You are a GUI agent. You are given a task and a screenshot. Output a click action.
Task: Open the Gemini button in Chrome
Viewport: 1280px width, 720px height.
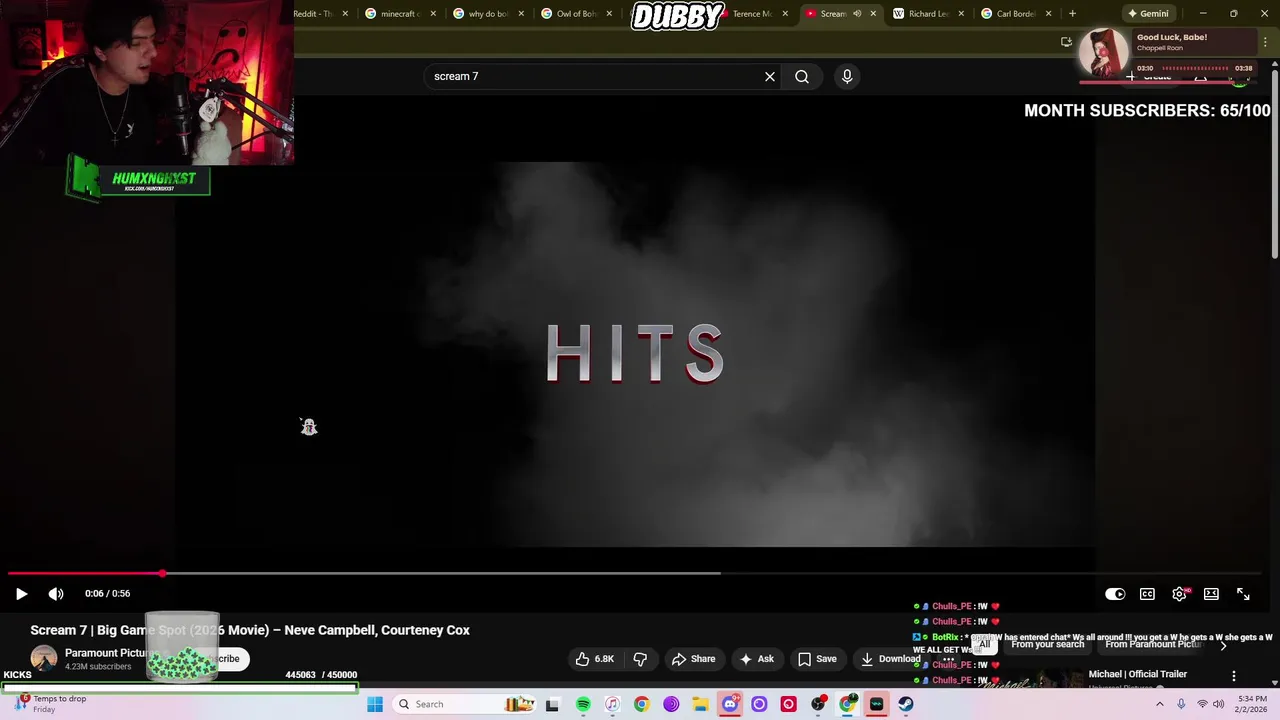(1147, 14)
